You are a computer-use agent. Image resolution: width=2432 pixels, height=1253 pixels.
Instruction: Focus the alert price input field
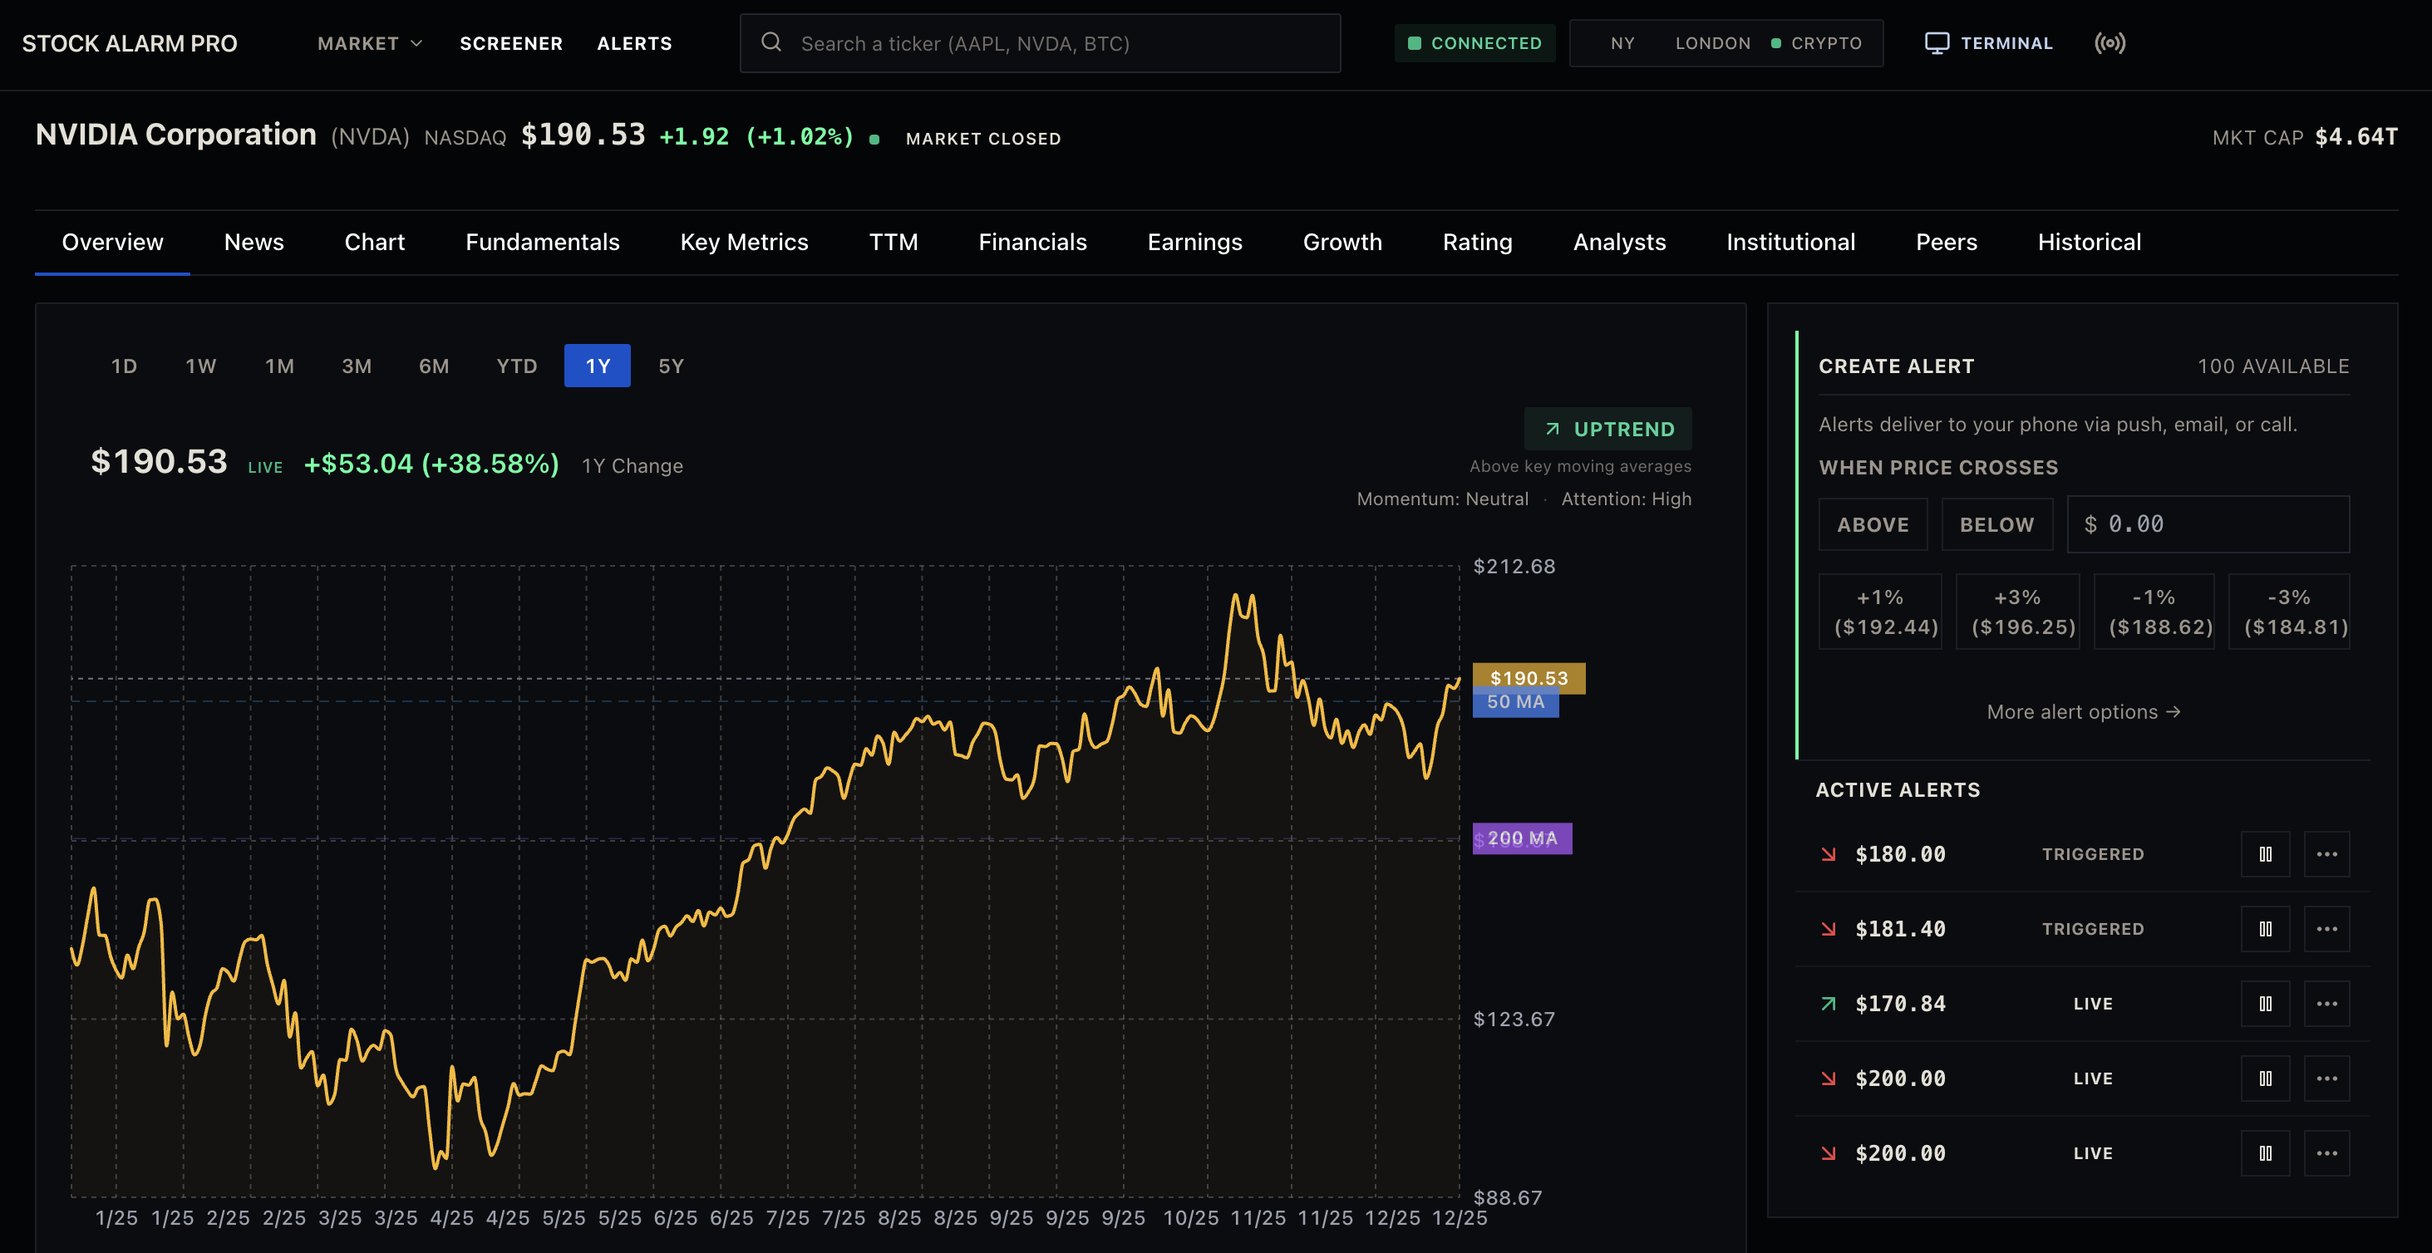tap(2208, 524)
